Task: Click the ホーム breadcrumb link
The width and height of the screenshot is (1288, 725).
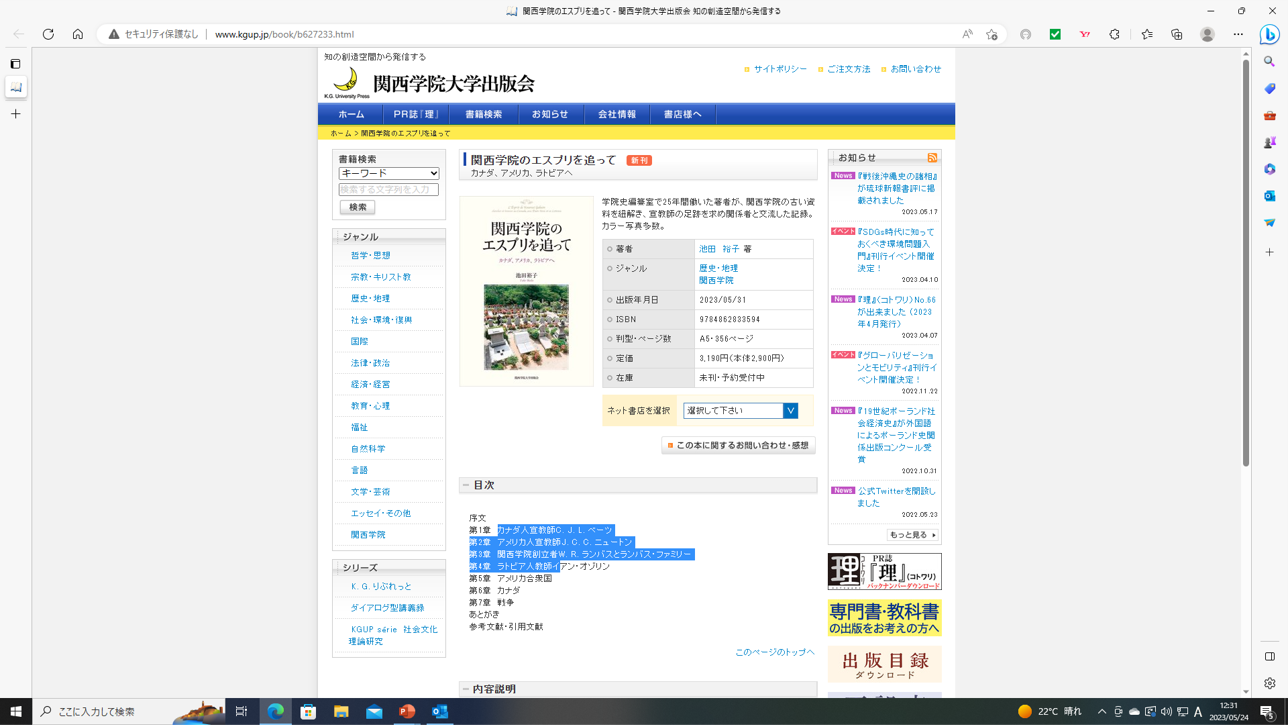Action: pos(341,133)
